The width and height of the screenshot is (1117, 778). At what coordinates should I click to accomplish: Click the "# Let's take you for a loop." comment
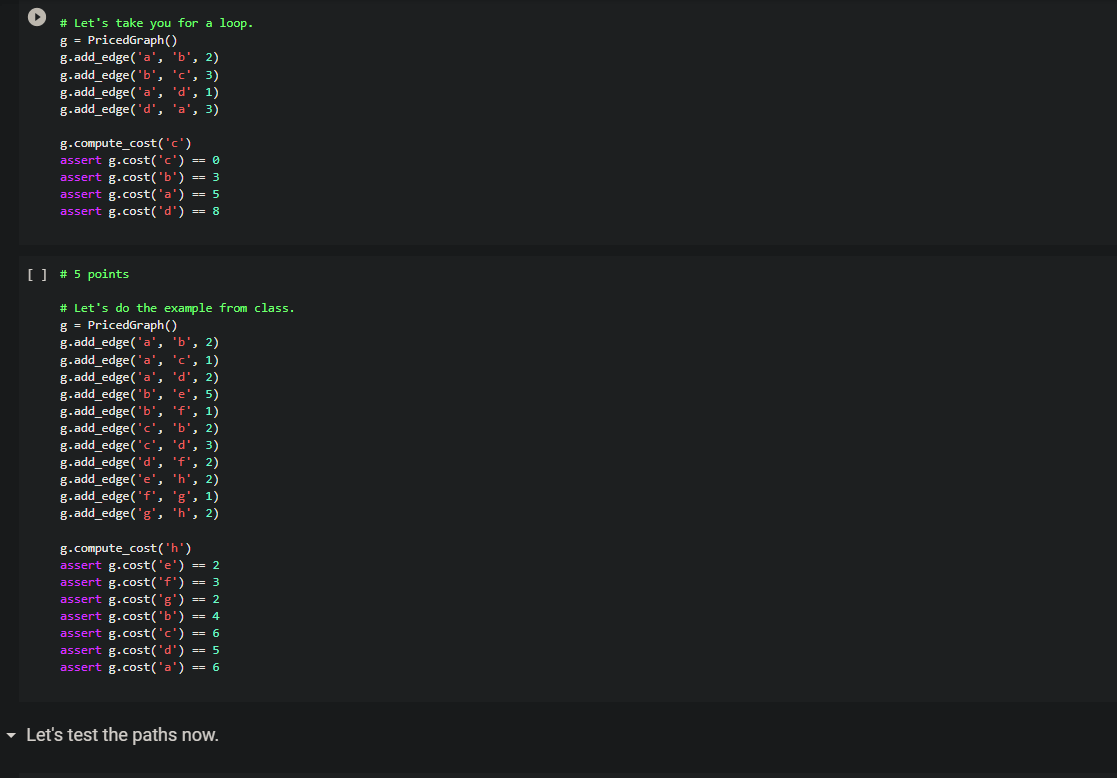point(156,23)
